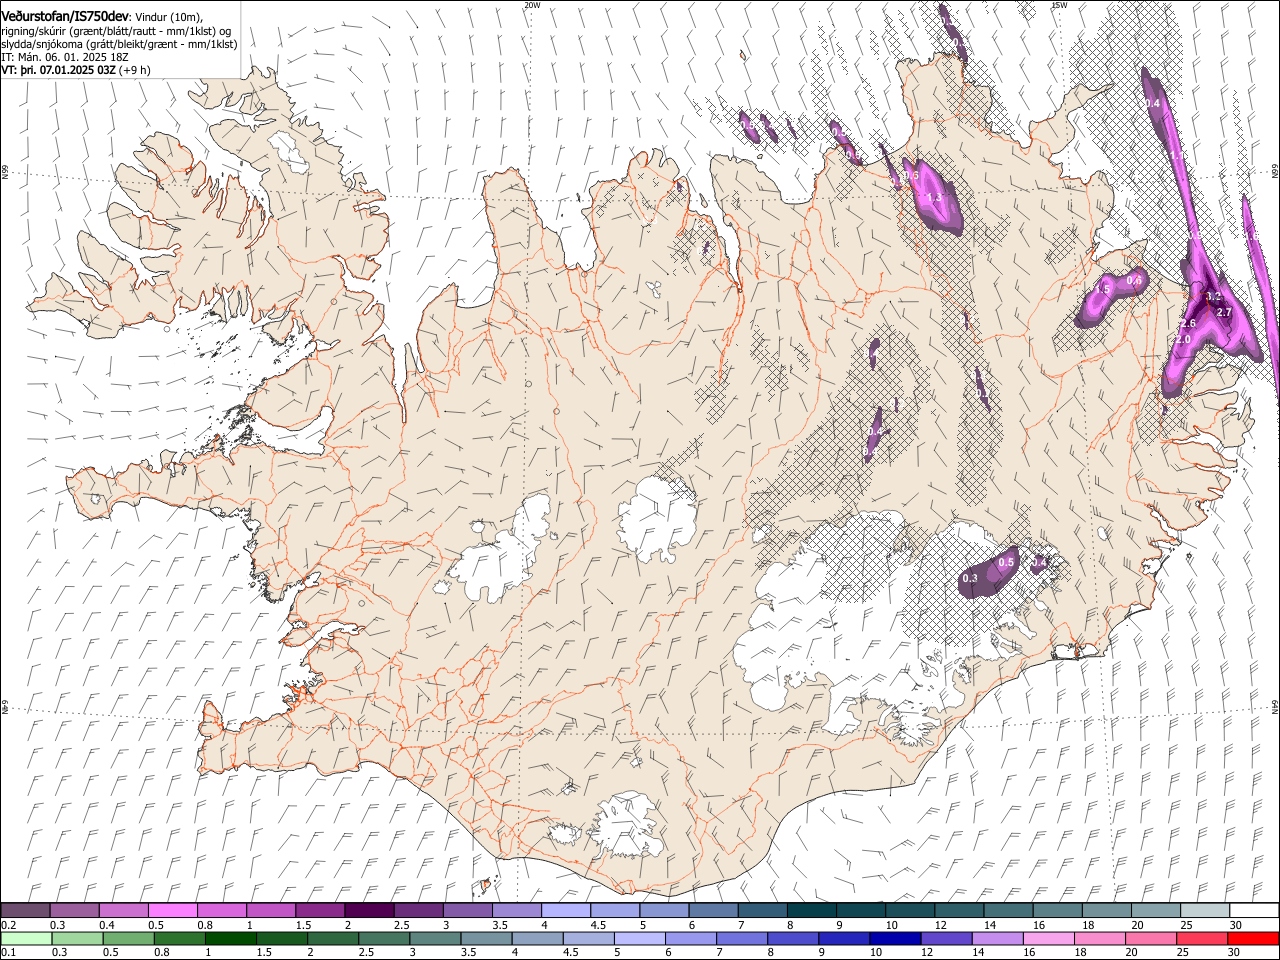Pick the rain-scale 10–12 deep blue swatch
Image resolution: width=1280 pixels, height=960 pixels.
click(x=894, y=938)
